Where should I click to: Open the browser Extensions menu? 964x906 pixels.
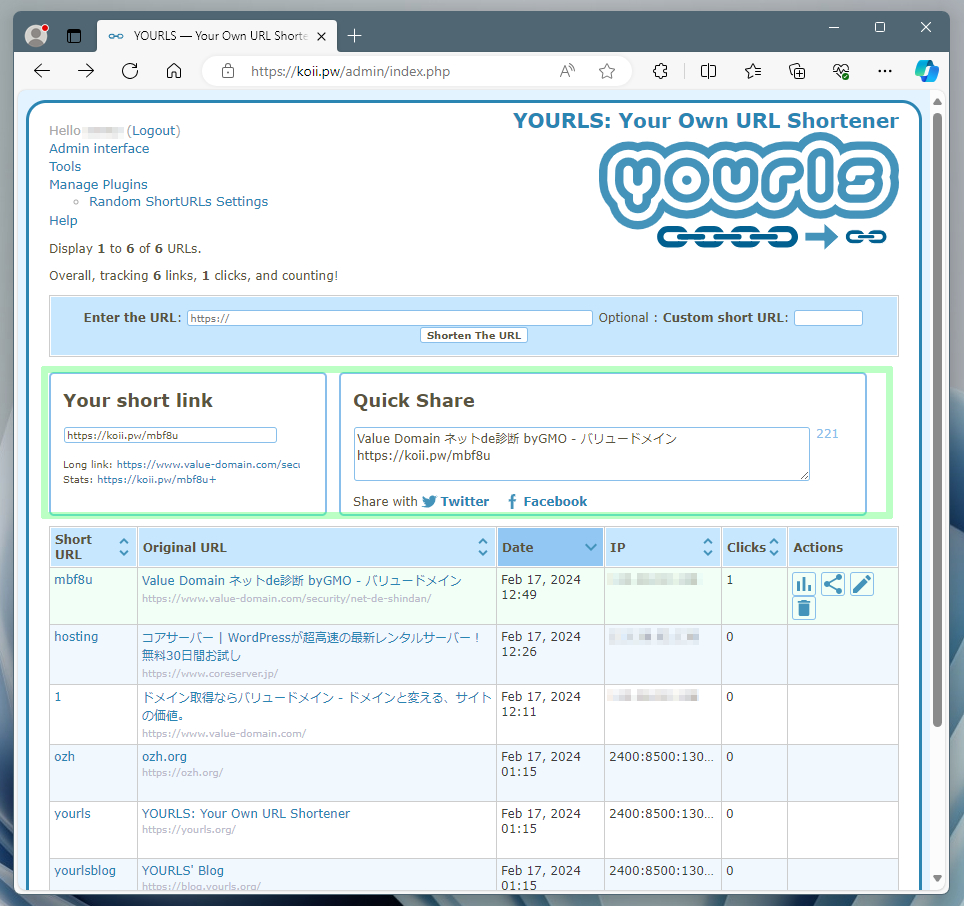coord(660,71)
